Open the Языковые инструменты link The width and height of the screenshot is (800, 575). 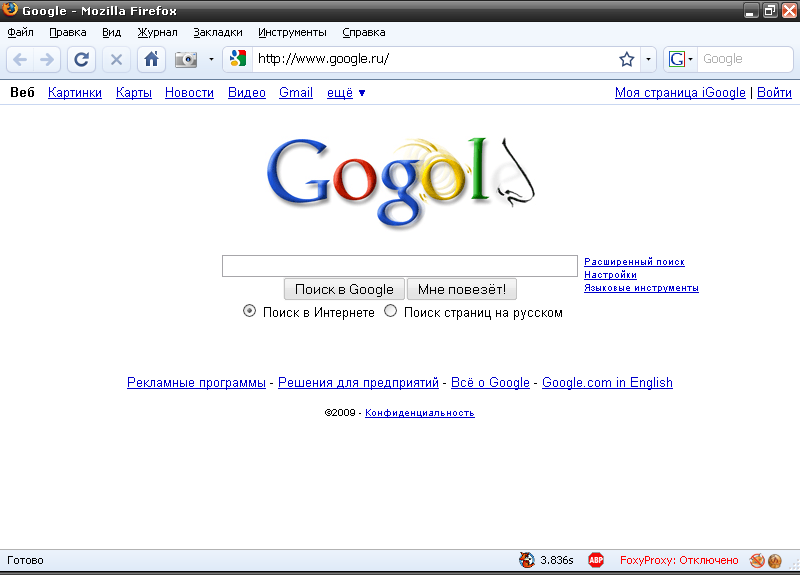point(641,288)
